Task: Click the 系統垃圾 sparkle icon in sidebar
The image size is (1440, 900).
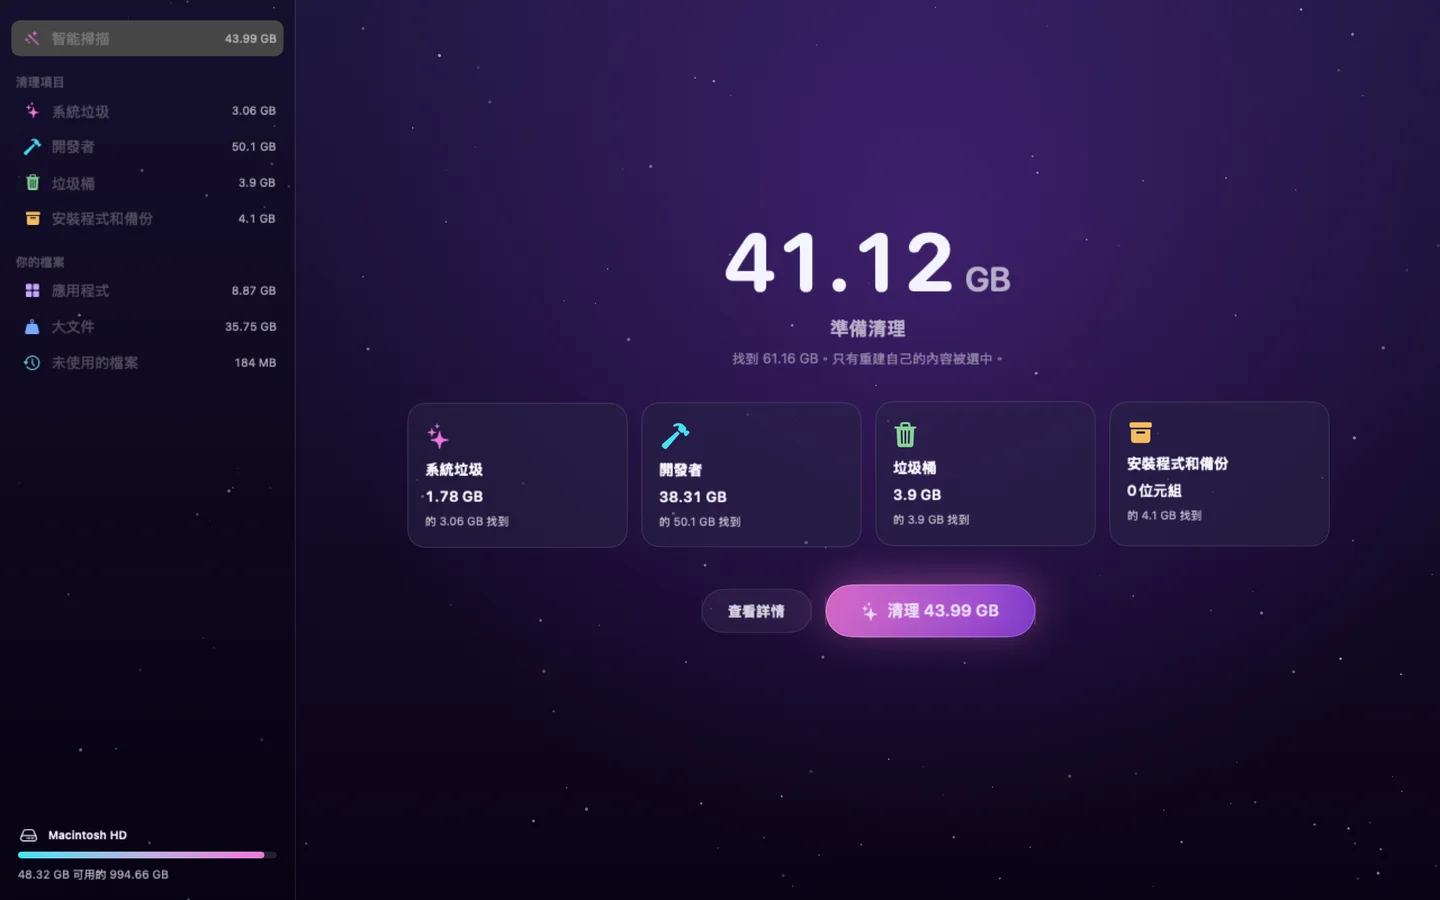Action: [x=32, y=111]
